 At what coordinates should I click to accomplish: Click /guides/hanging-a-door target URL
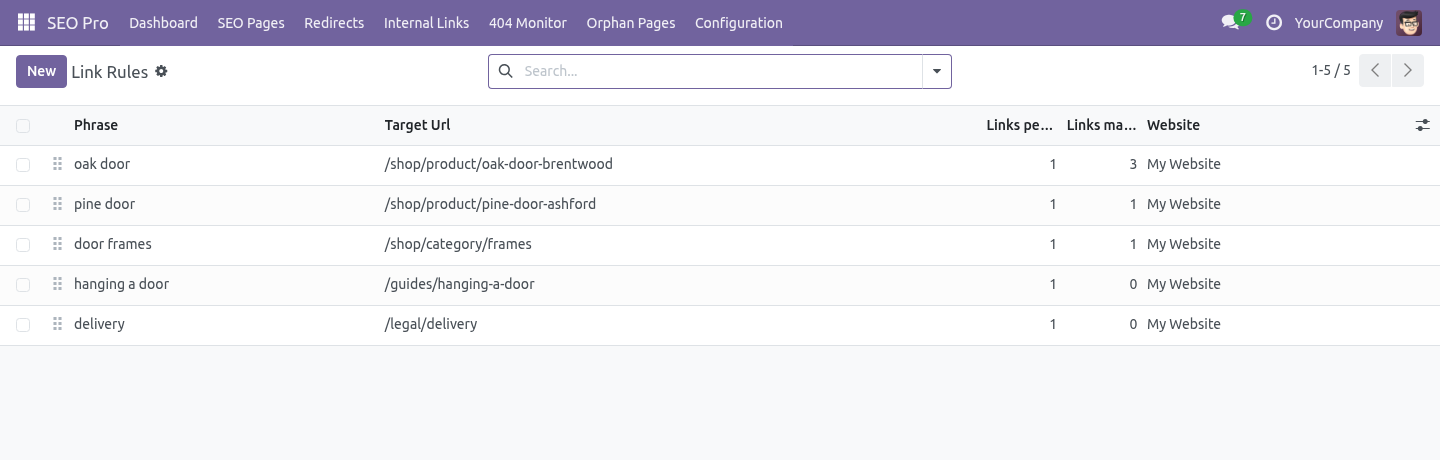tap(460, 284)
